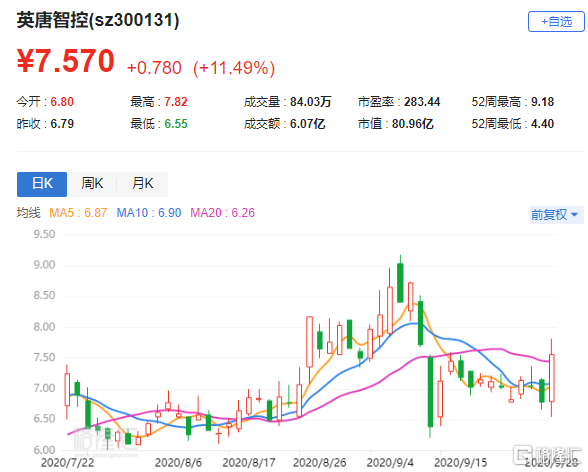This screenshot has width=588, height=472.
Task: Select the 日K daily chart tab
Action: (42, 184)
